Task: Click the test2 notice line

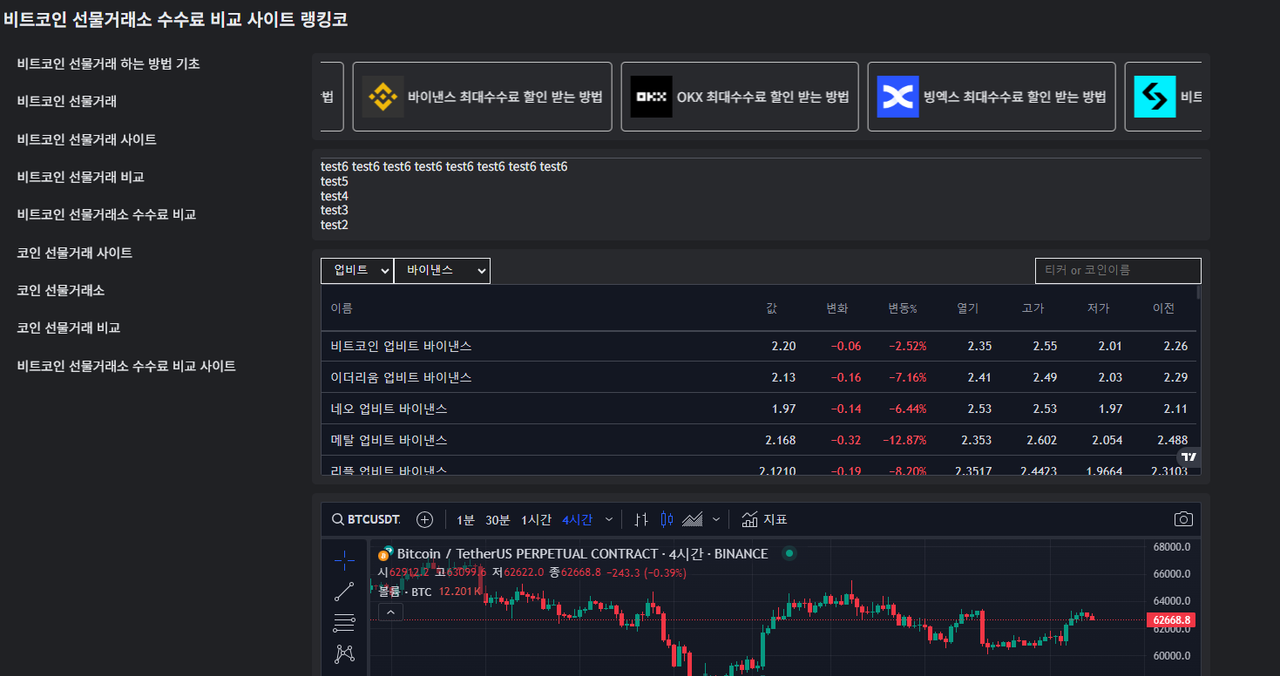Action: 334,225
